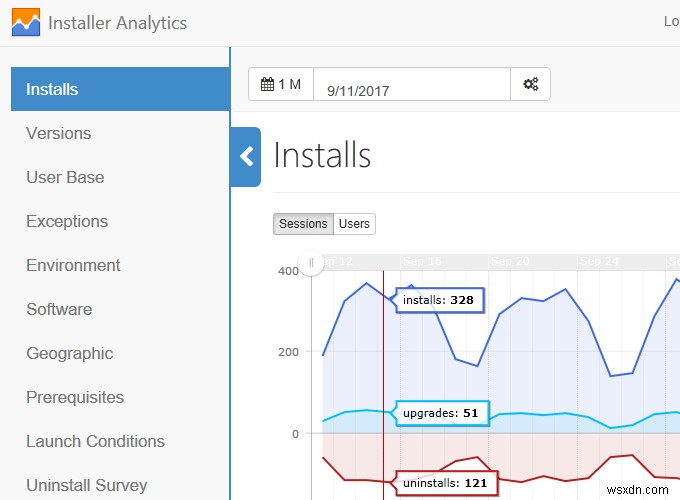
Task: Switch chart to Sessions view
Action: click(303, 224)
